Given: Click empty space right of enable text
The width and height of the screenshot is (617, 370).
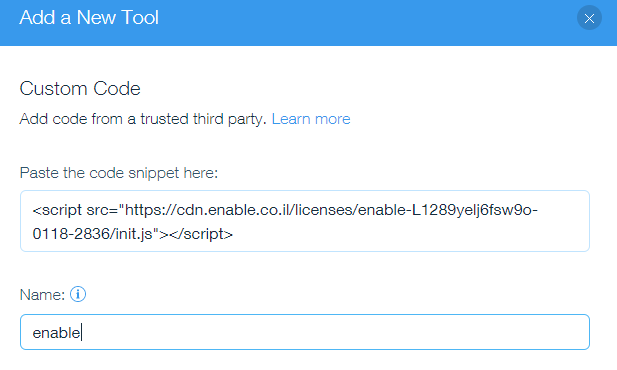Looking at the screenshot, I should 334,332.
